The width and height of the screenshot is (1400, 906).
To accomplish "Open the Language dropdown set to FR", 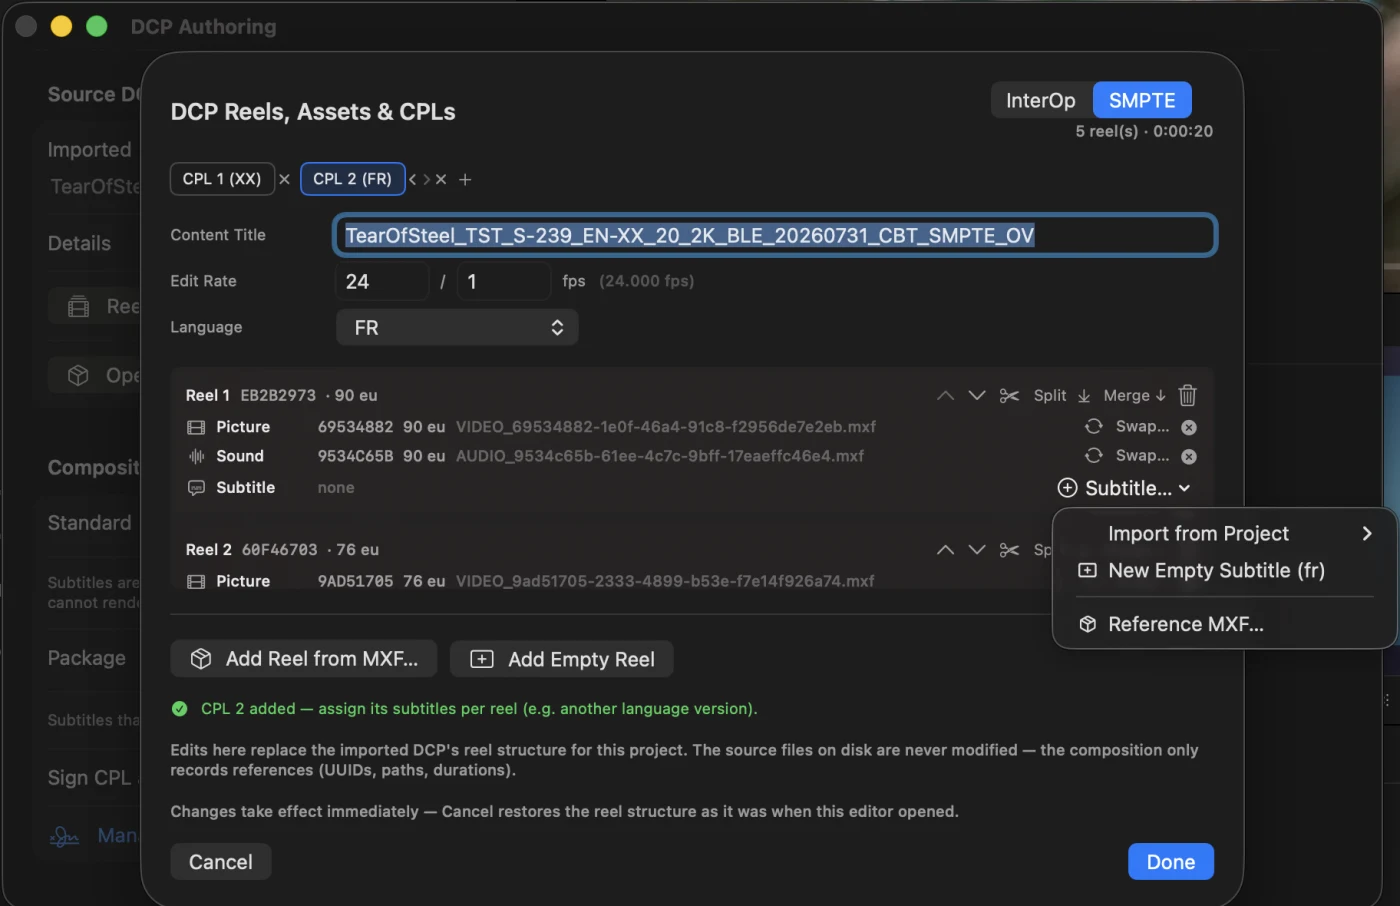I will 457,328.
